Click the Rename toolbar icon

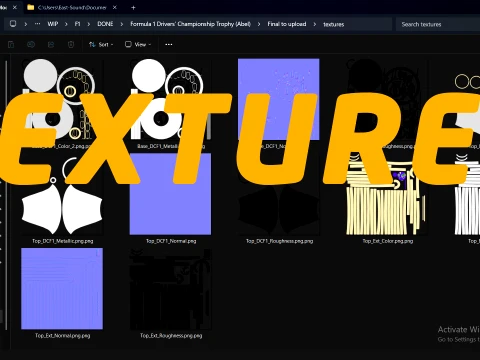click(x=31, y=44)
